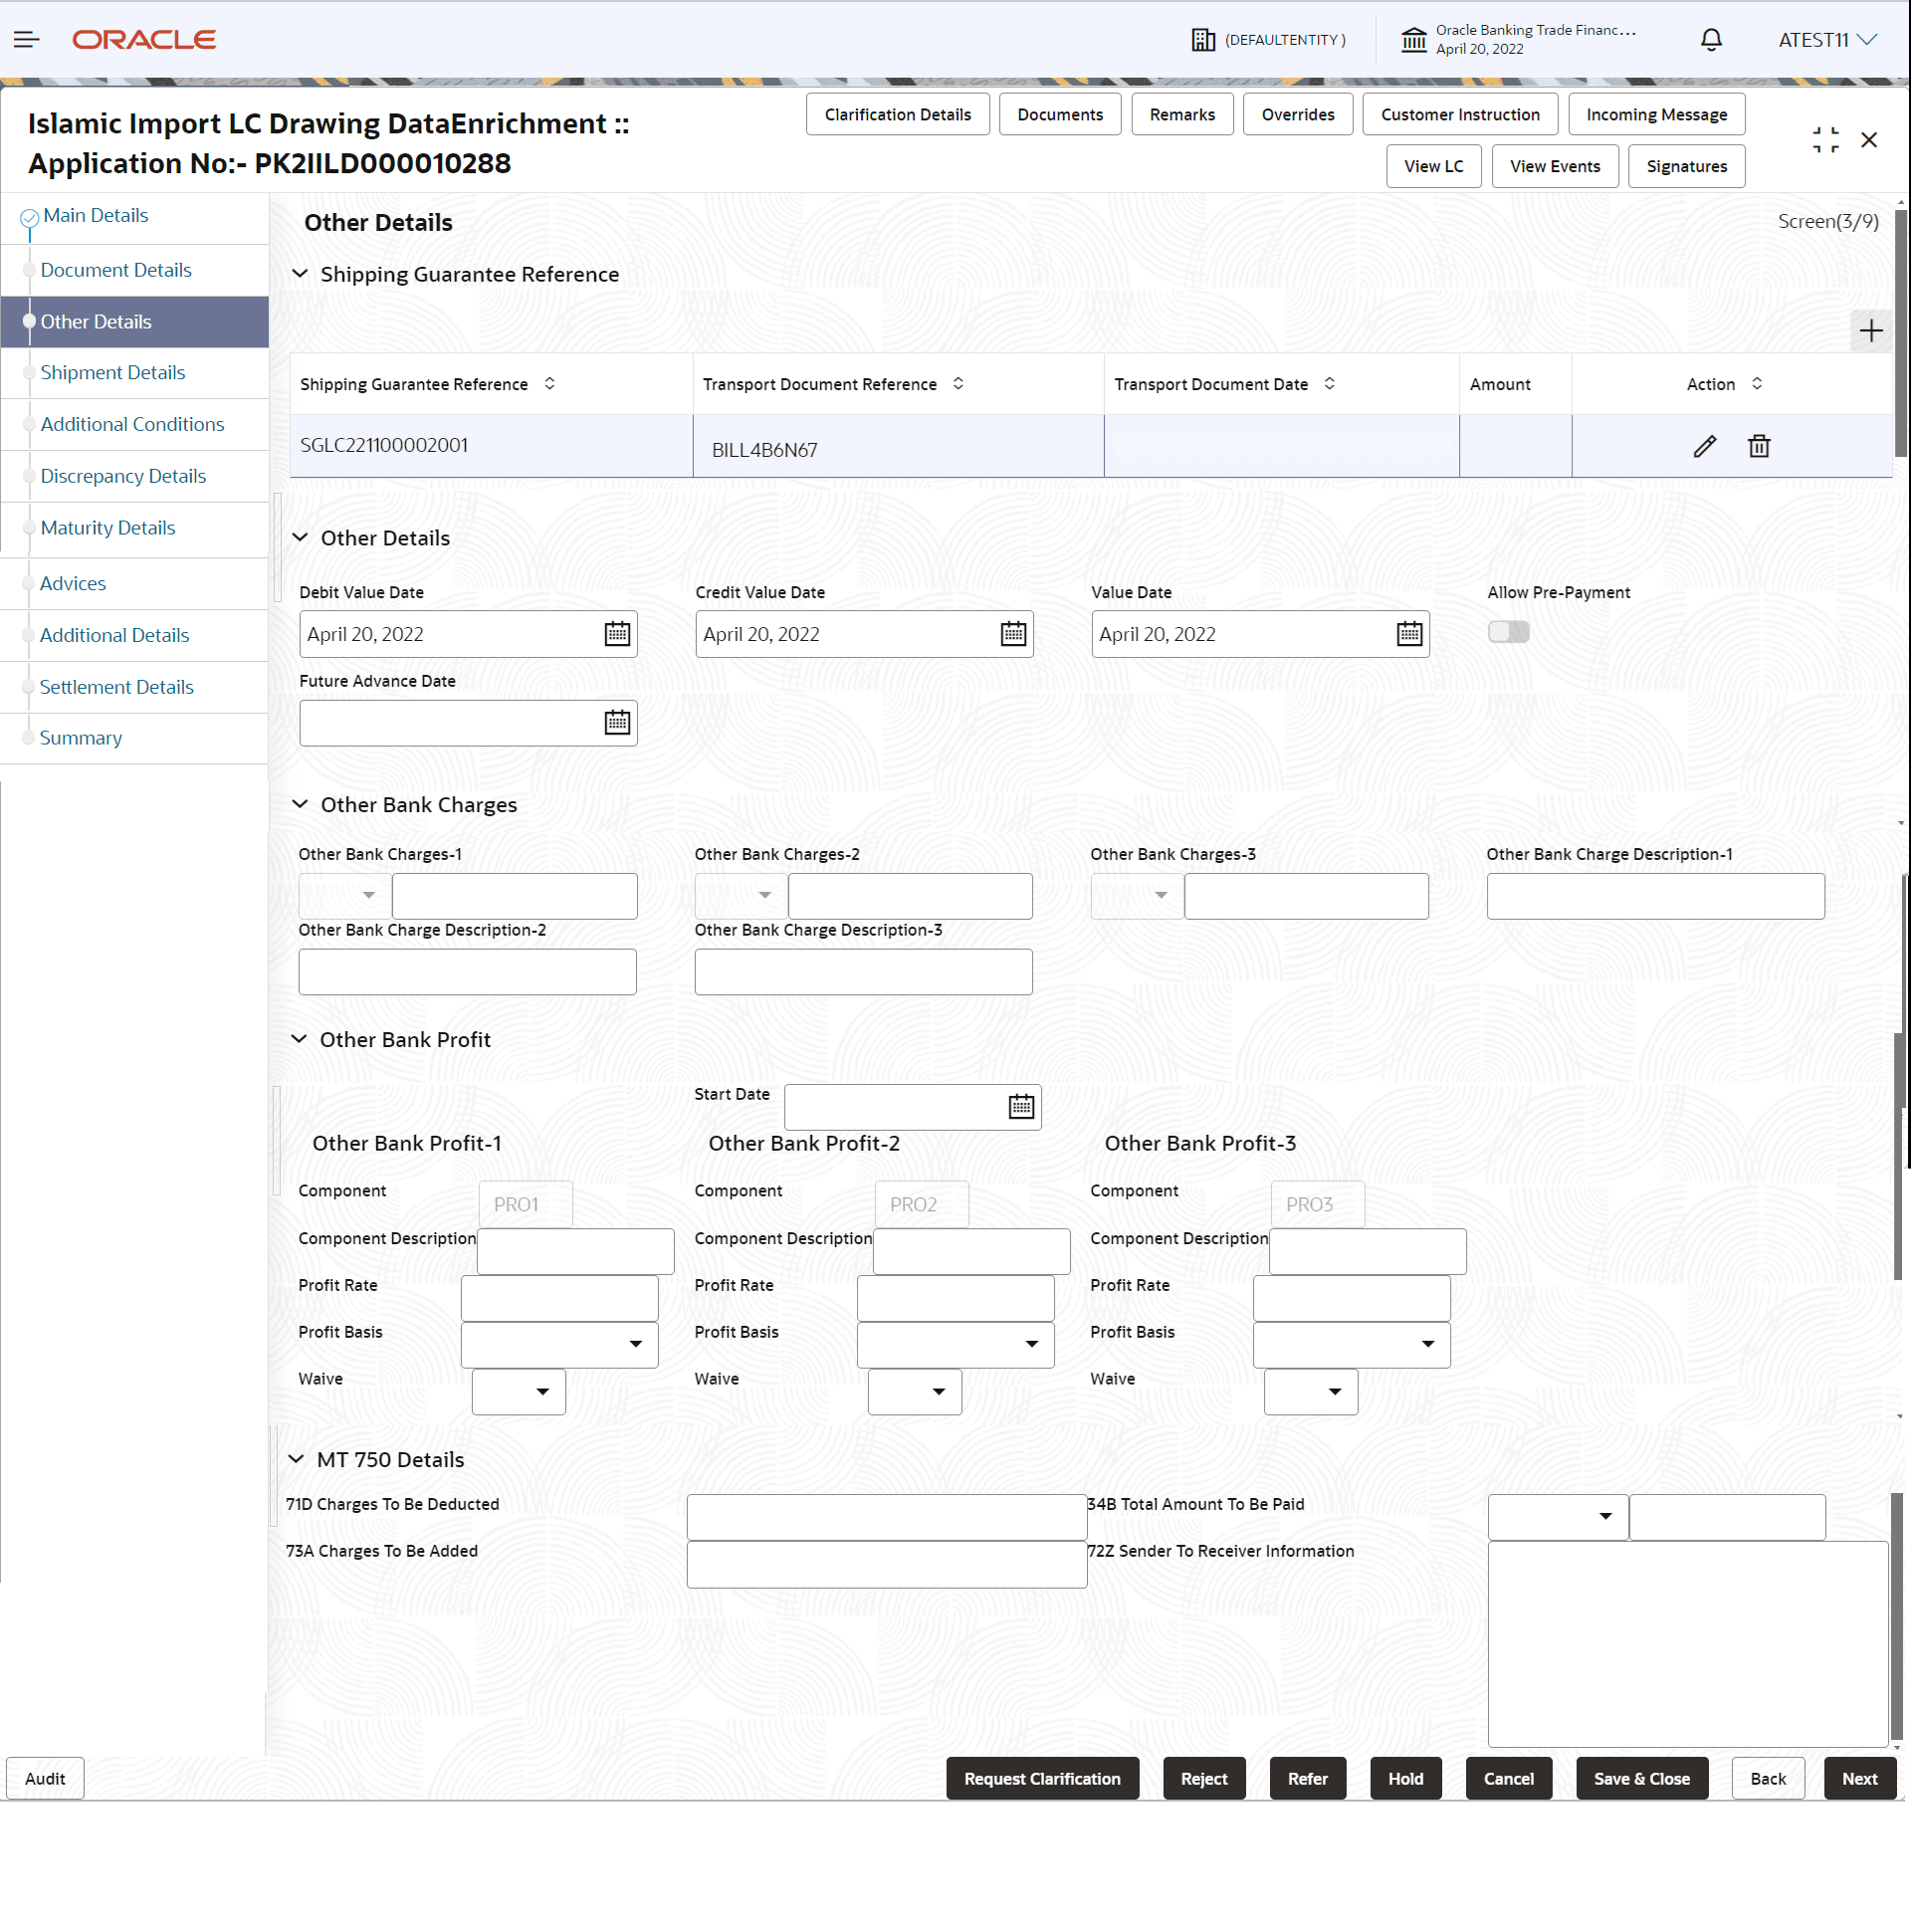Open the Future Advance Date calendar icon
Screen dimensions: 1911x1932
(x=617, y=723)
